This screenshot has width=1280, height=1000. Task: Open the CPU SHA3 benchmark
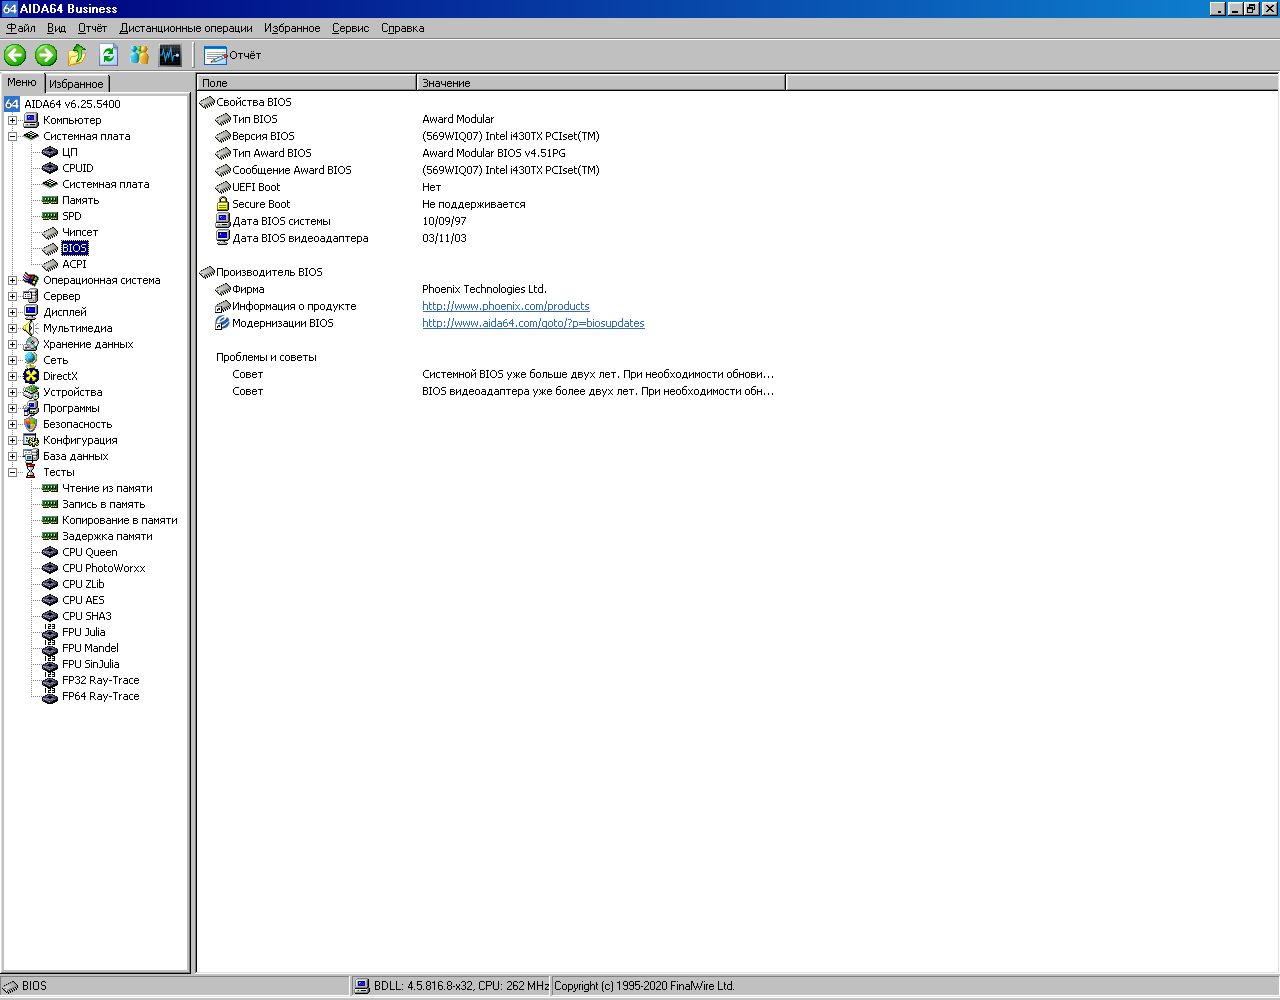[86, 616]
